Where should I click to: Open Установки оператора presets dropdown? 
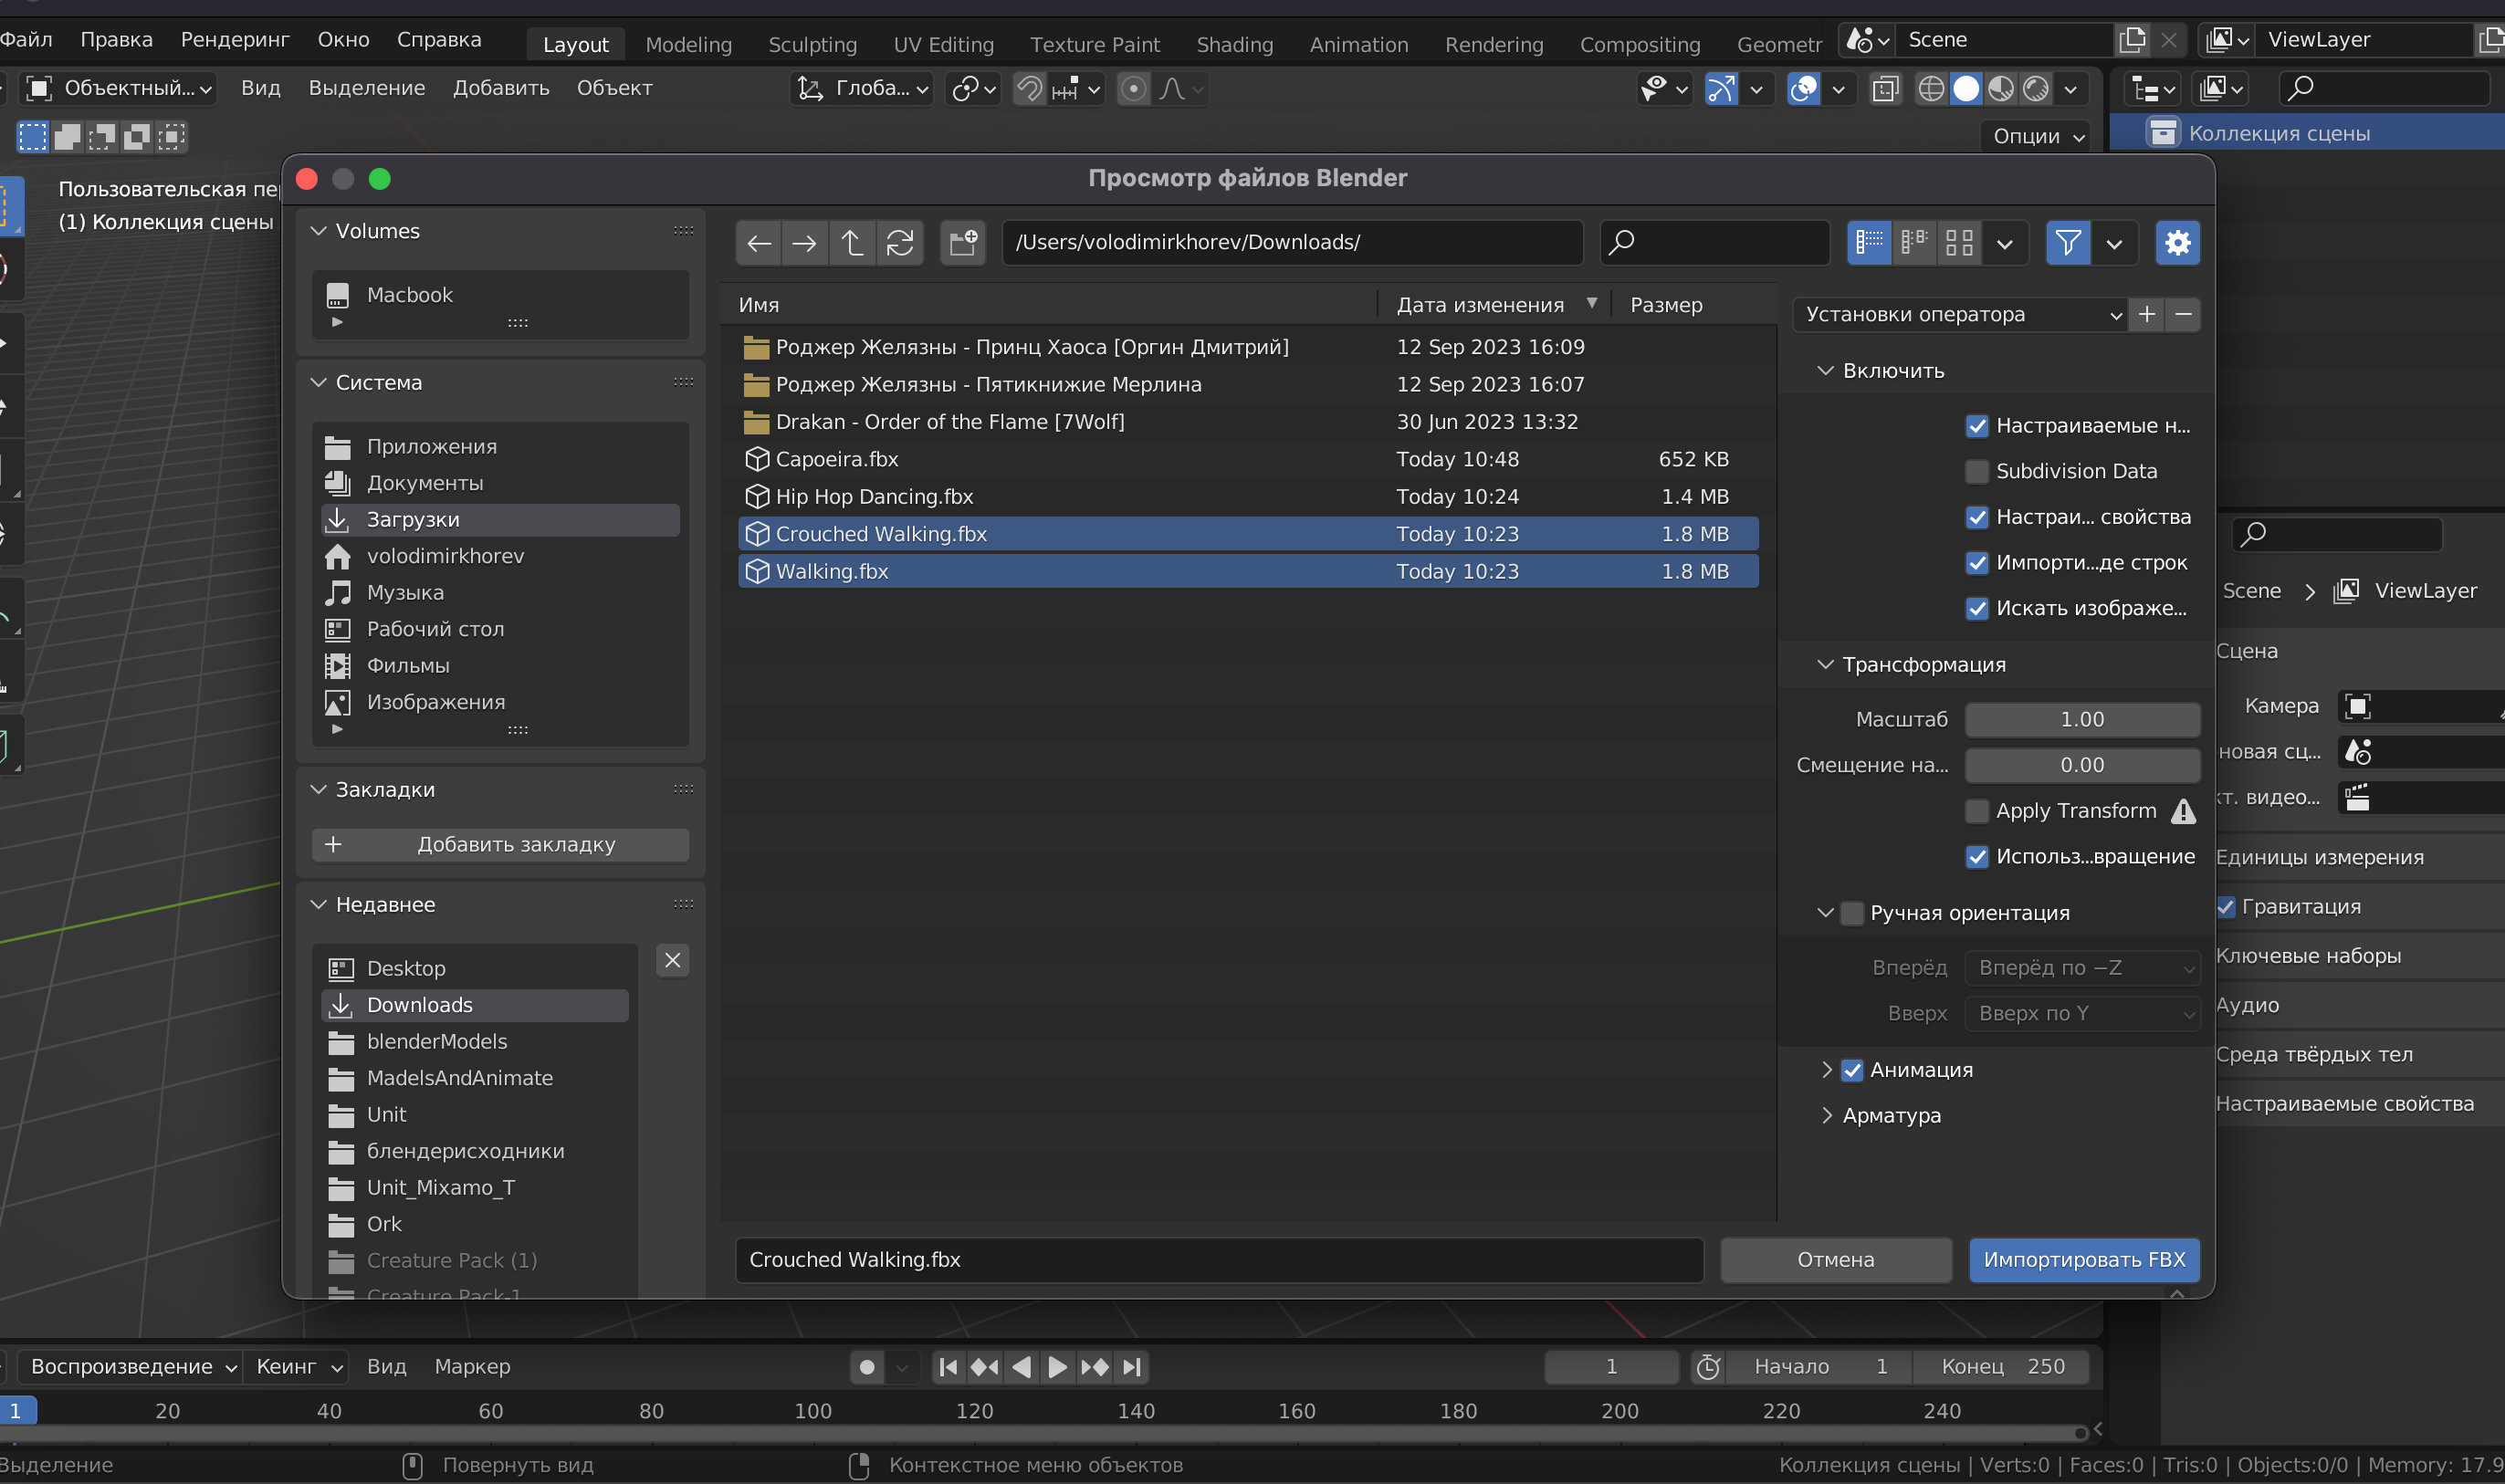[x=1961, y=314]
